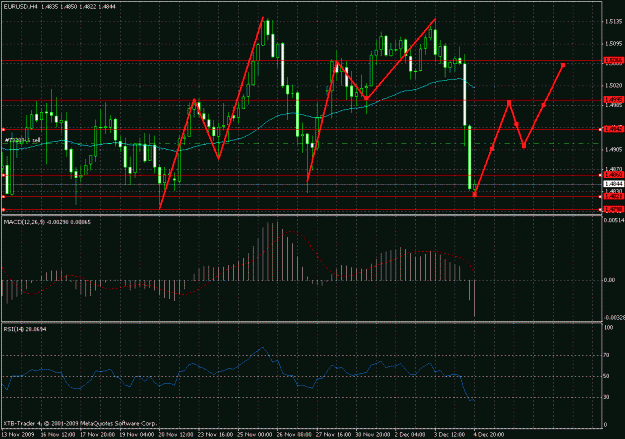Screen dimensions: 625x439
Task: Click MACD scale value 0.00514
Action: (x=614, y=220)
